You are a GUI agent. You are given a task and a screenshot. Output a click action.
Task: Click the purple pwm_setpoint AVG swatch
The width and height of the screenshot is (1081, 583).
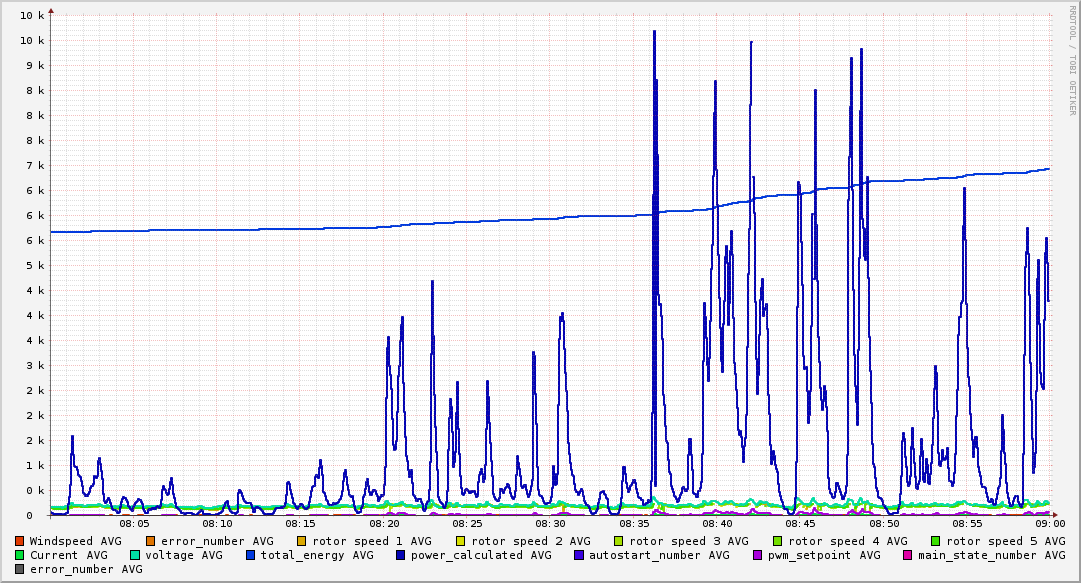tap(758, 555)
